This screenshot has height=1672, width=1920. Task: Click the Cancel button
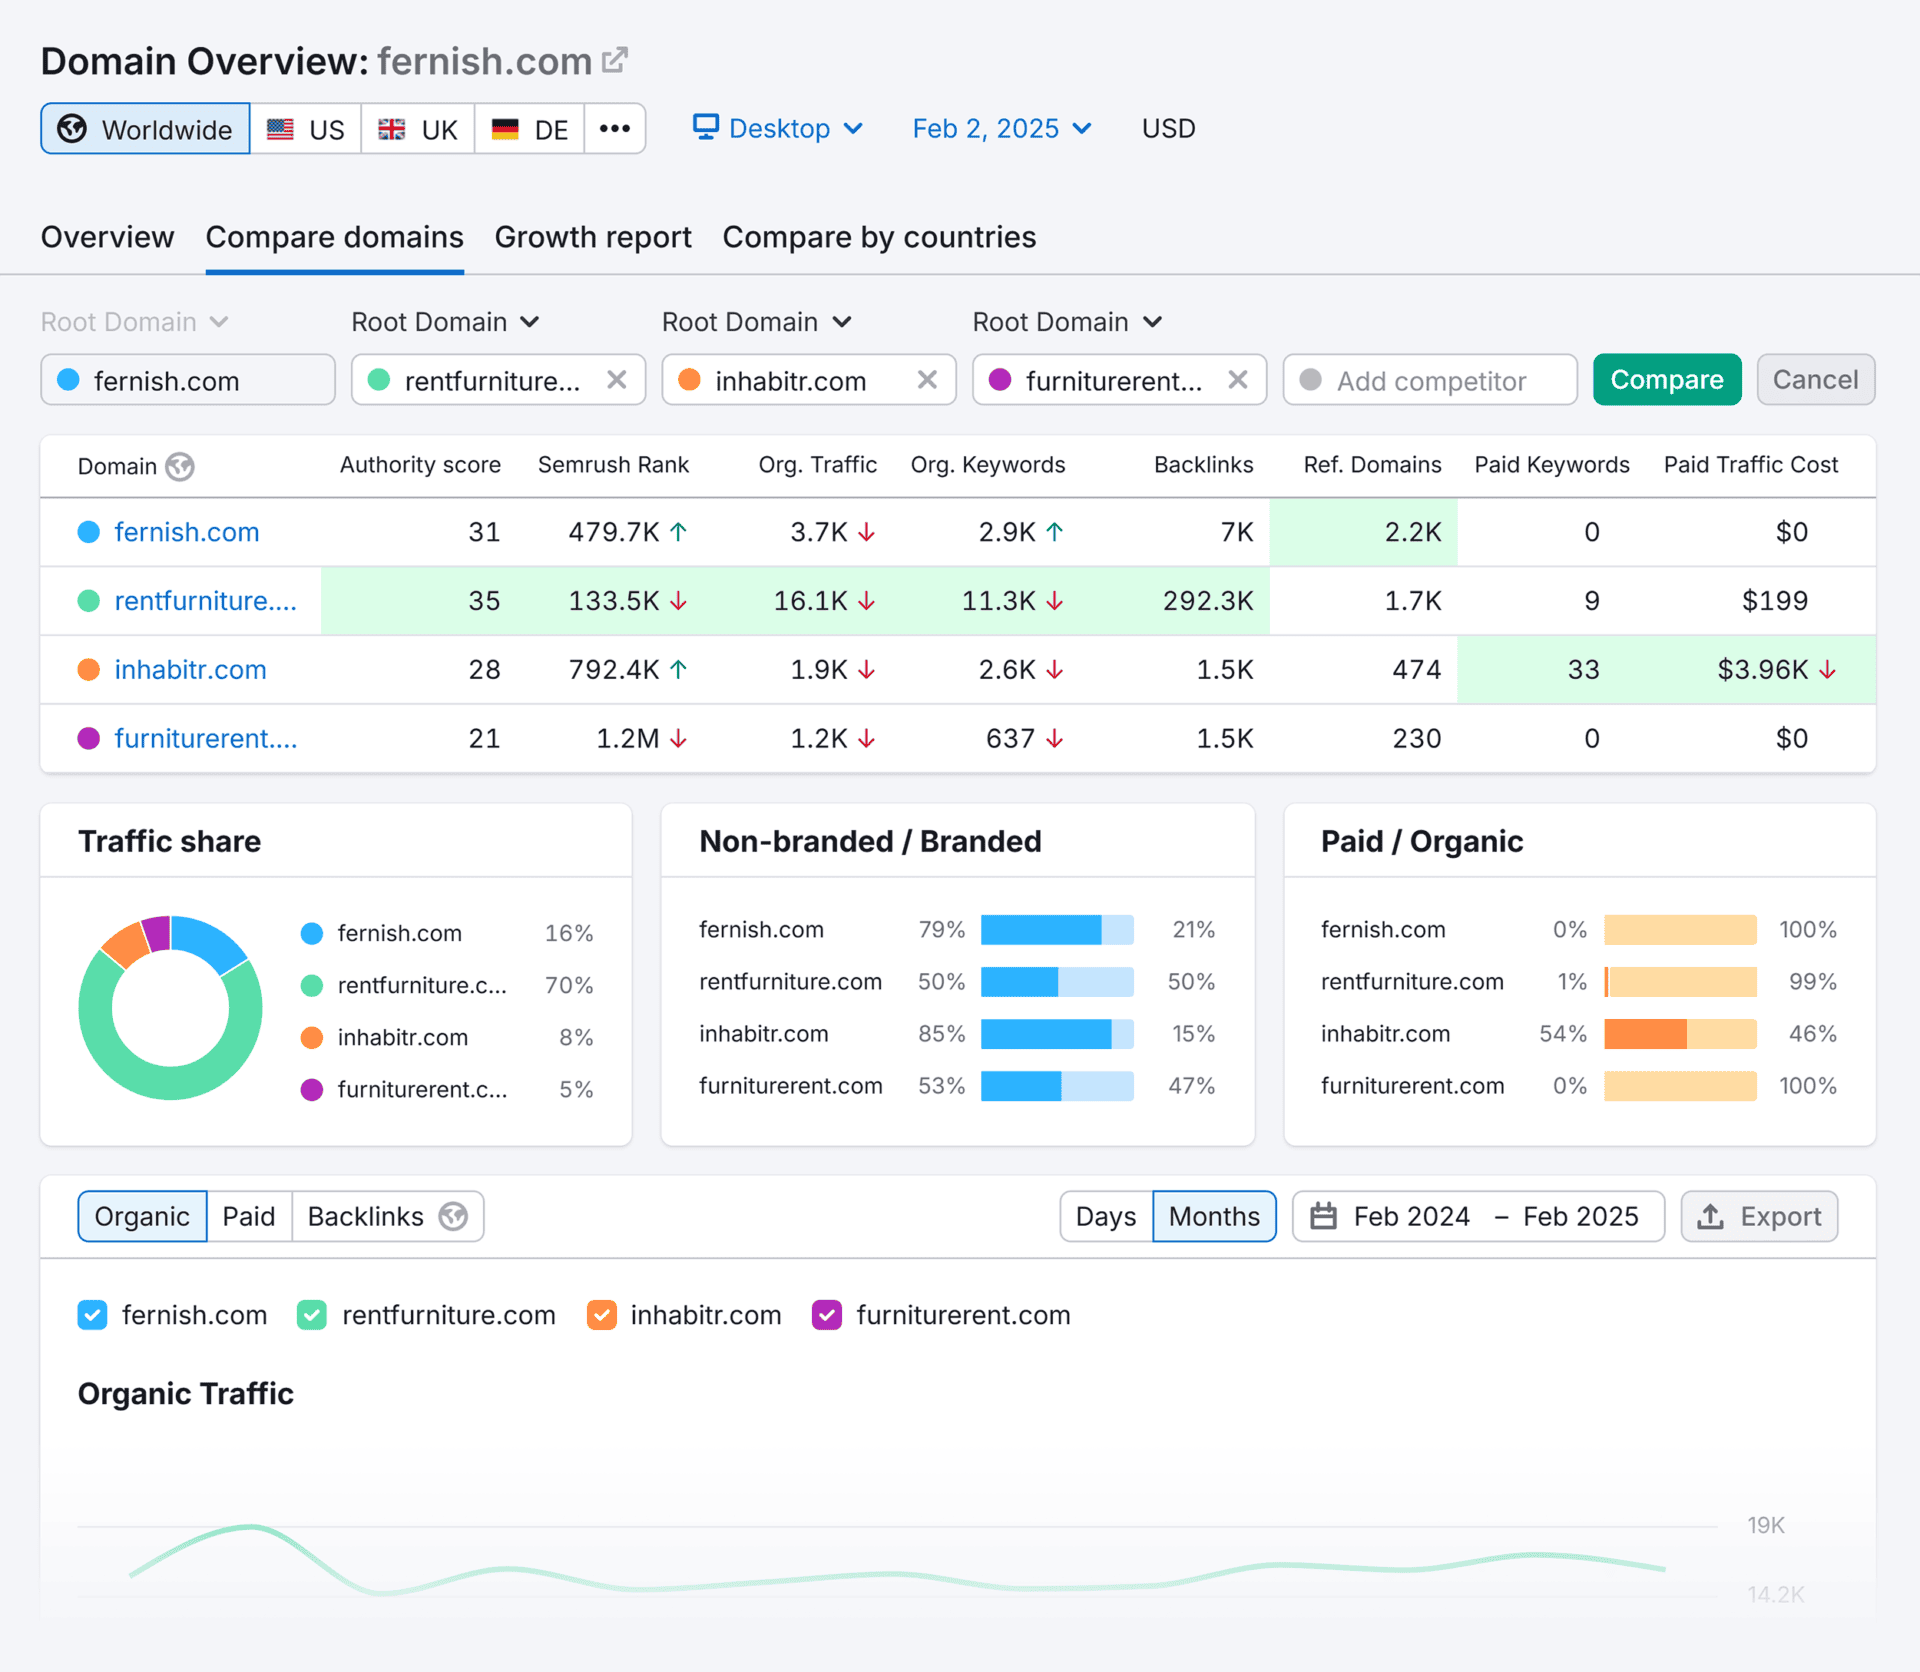click(1815, 380)
